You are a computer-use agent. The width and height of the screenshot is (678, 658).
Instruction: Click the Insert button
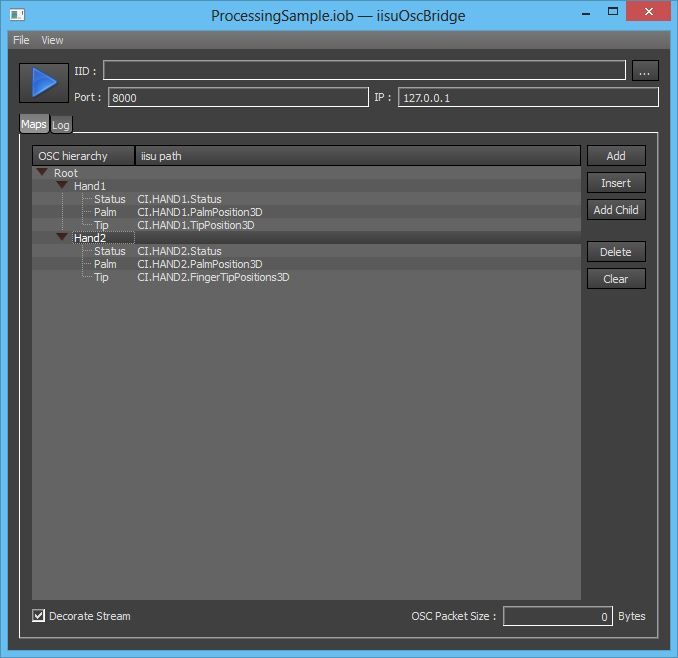[616, 183]
